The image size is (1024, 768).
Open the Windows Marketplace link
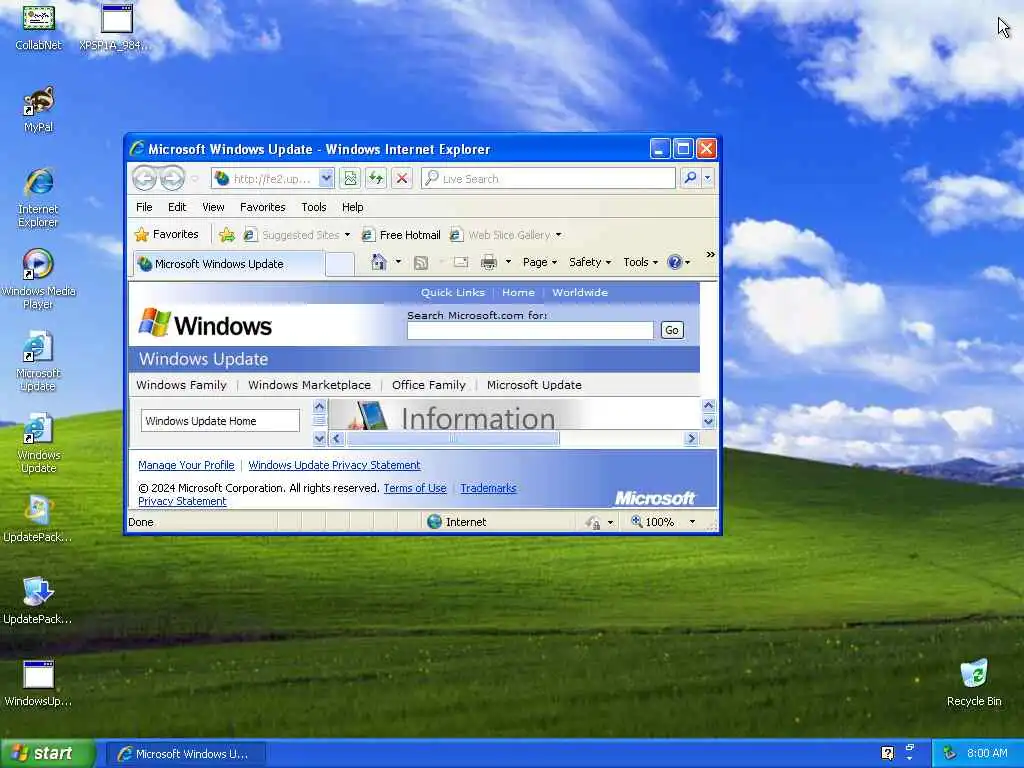tap(310, 385)
